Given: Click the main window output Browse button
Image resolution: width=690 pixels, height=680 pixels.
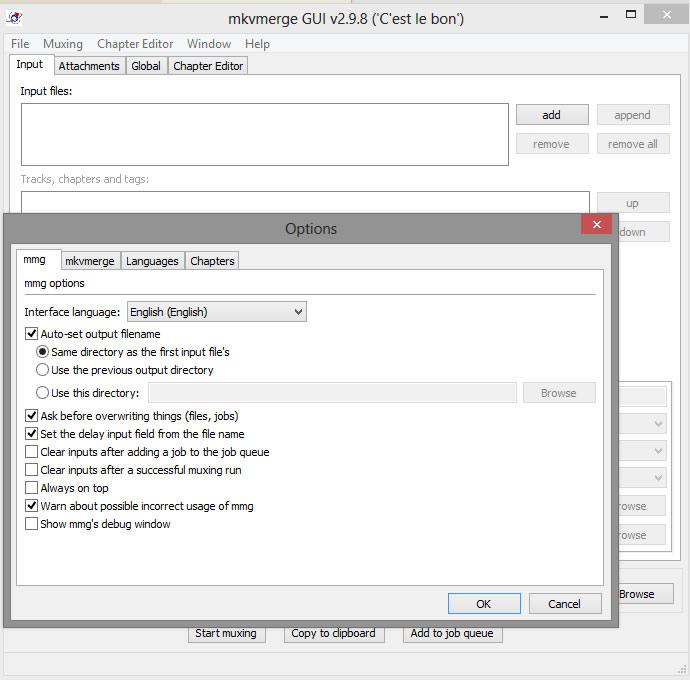Looking at the screenshot, I should (x=646, y=594).
